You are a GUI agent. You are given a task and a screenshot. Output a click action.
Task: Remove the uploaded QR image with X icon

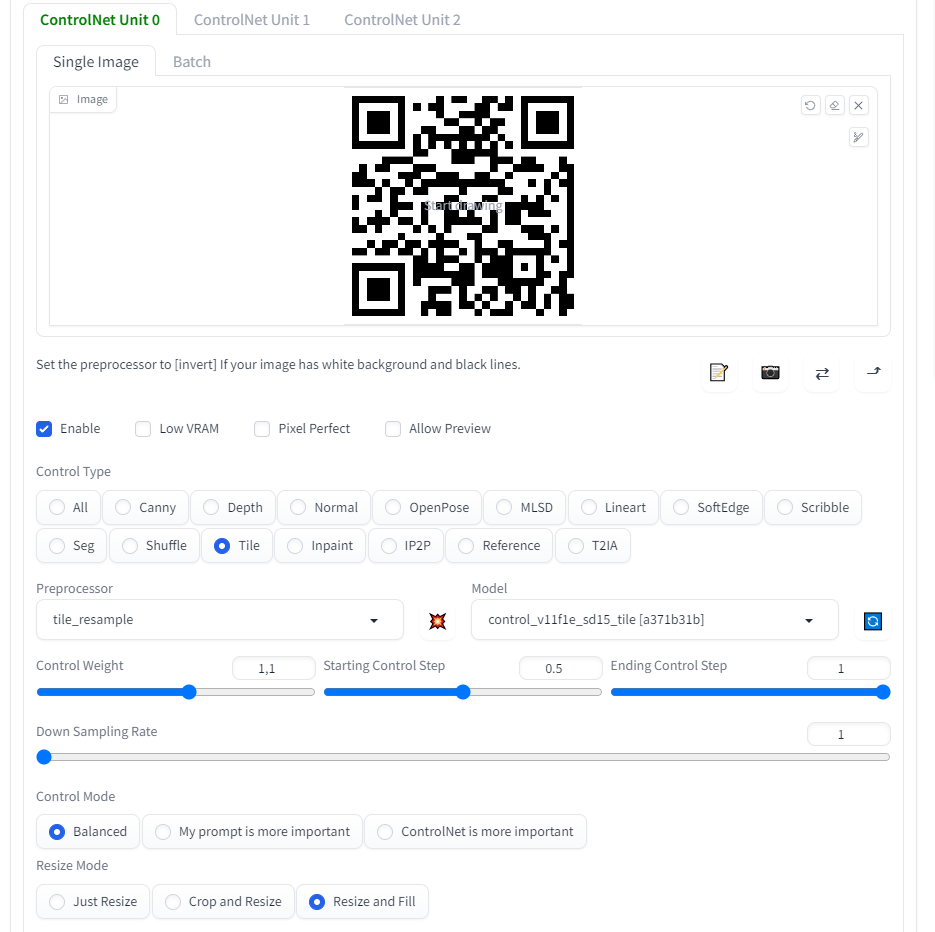(x=859, y=105)
